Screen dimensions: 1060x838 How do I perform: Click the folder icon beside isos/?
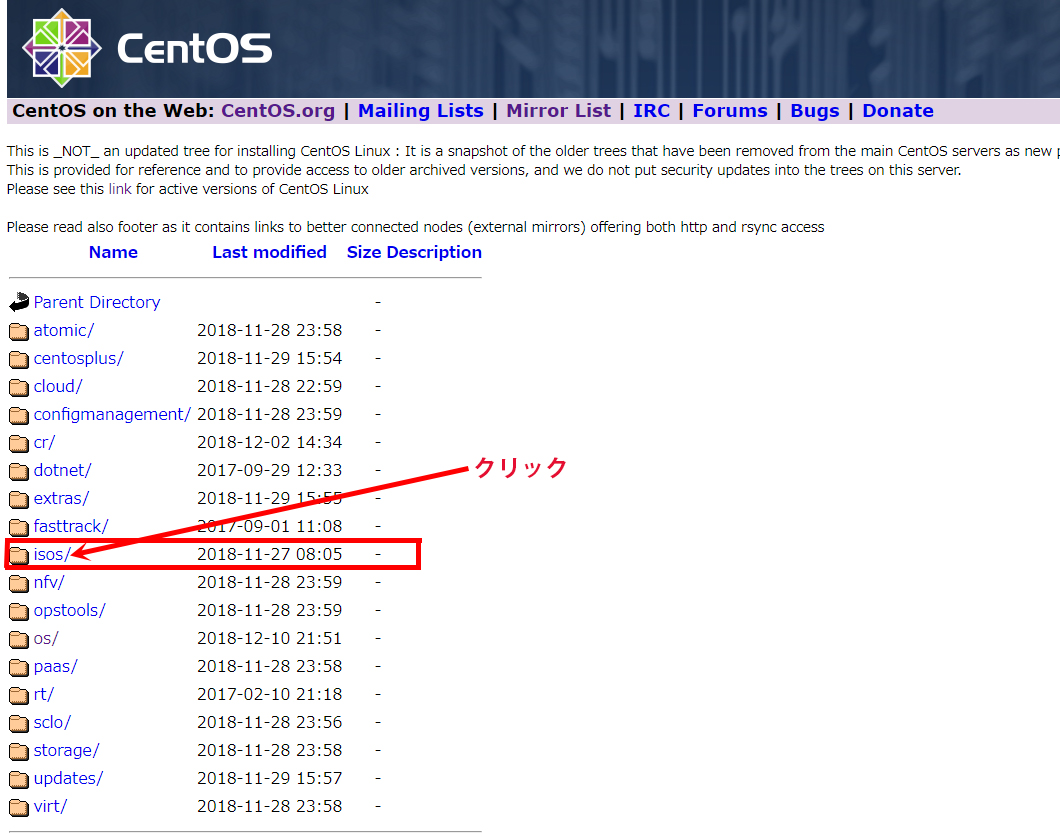coord(19,556)
